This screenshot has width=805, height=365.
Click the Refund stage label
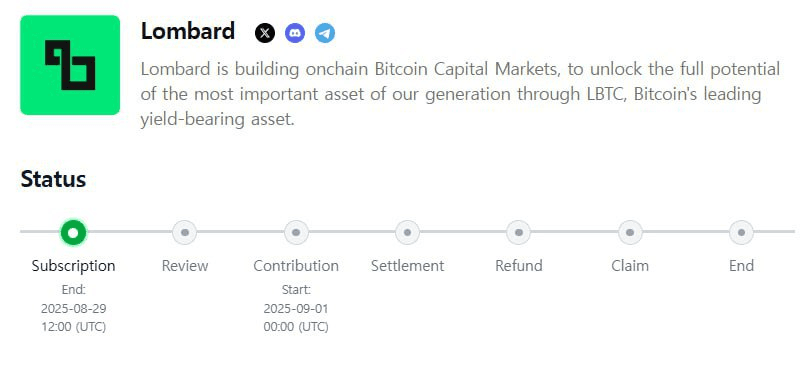(x=519, y=266)
